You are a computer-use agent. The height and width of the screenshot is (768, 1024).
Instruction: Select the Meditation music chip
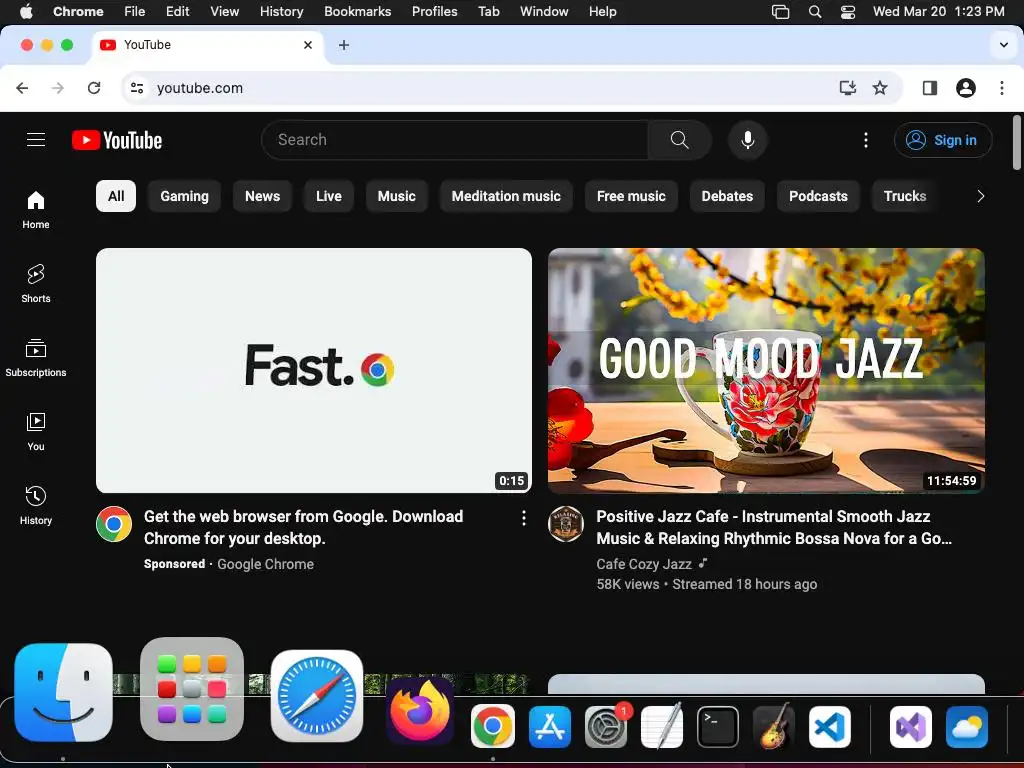pyautogui.click(x=506, y=196)
